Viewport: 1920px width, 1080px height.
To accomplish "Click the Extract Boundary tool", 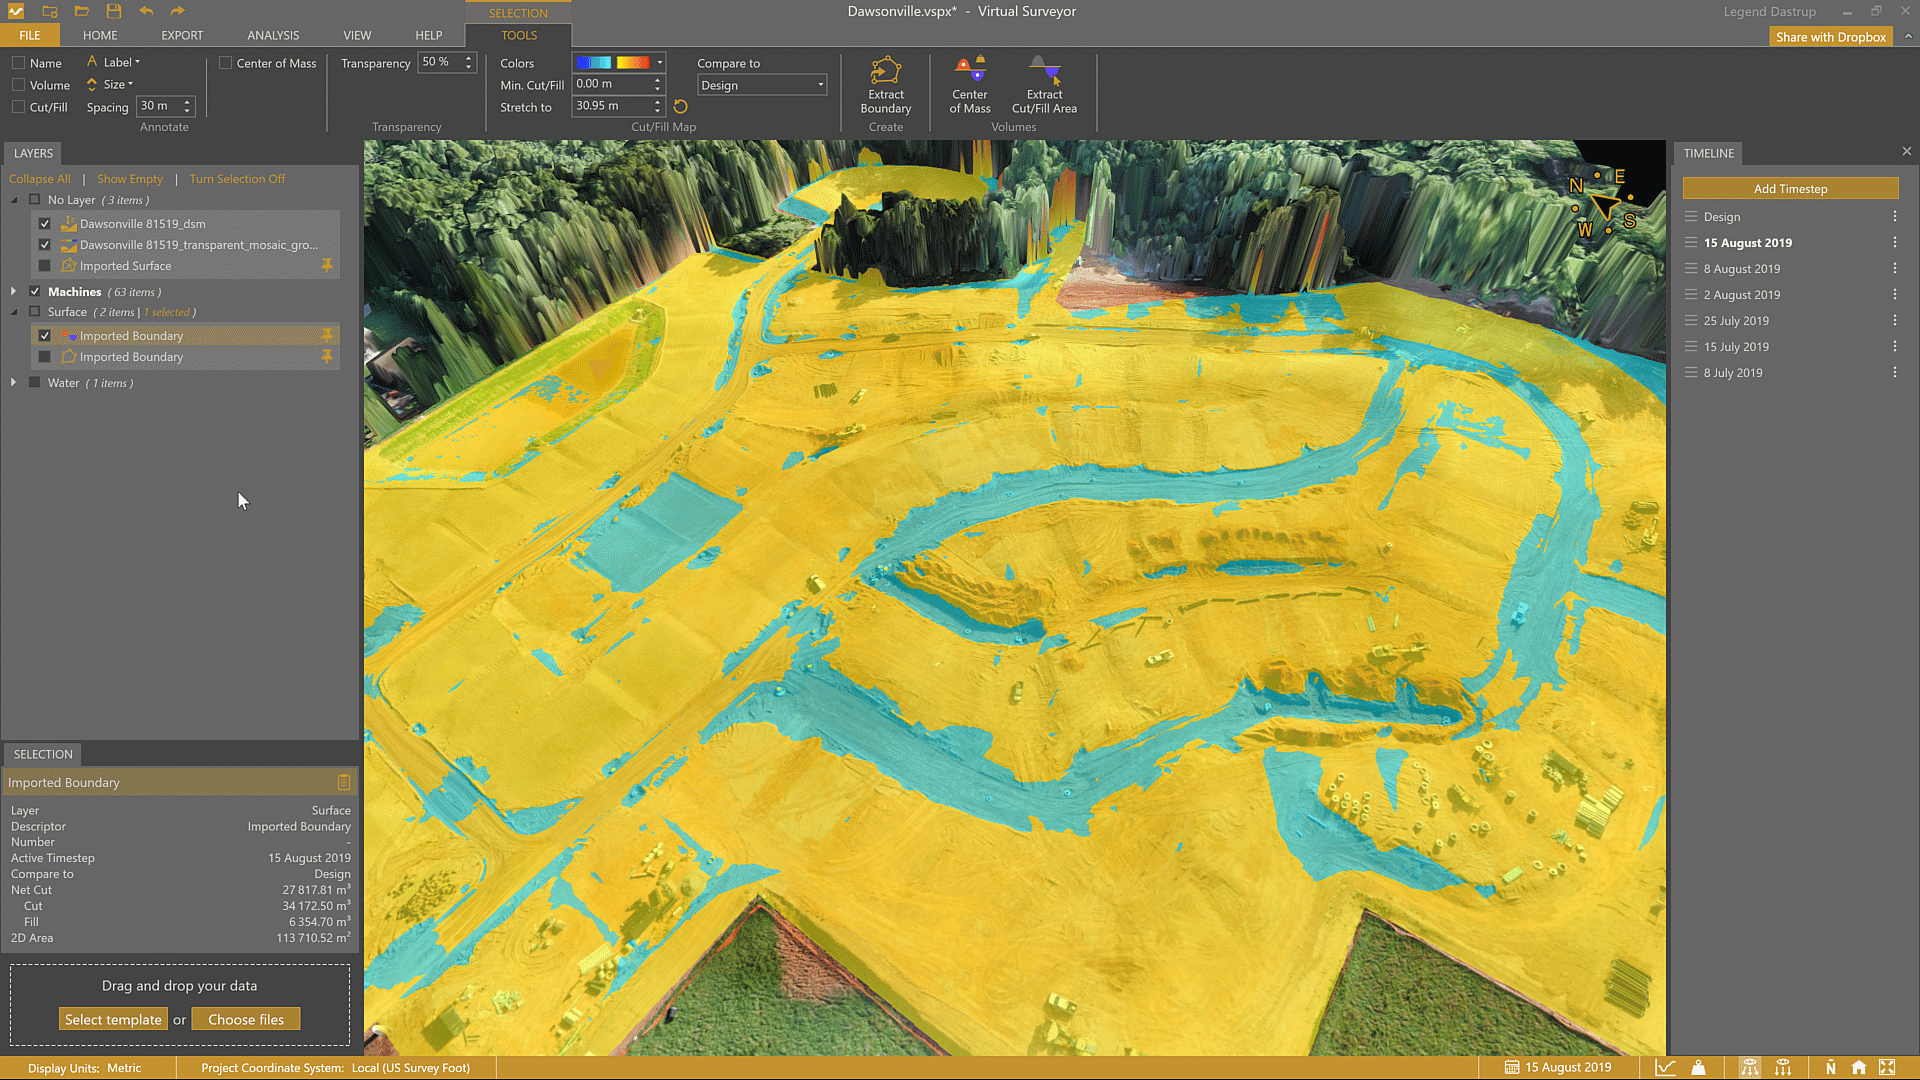I will pos(885,85).
